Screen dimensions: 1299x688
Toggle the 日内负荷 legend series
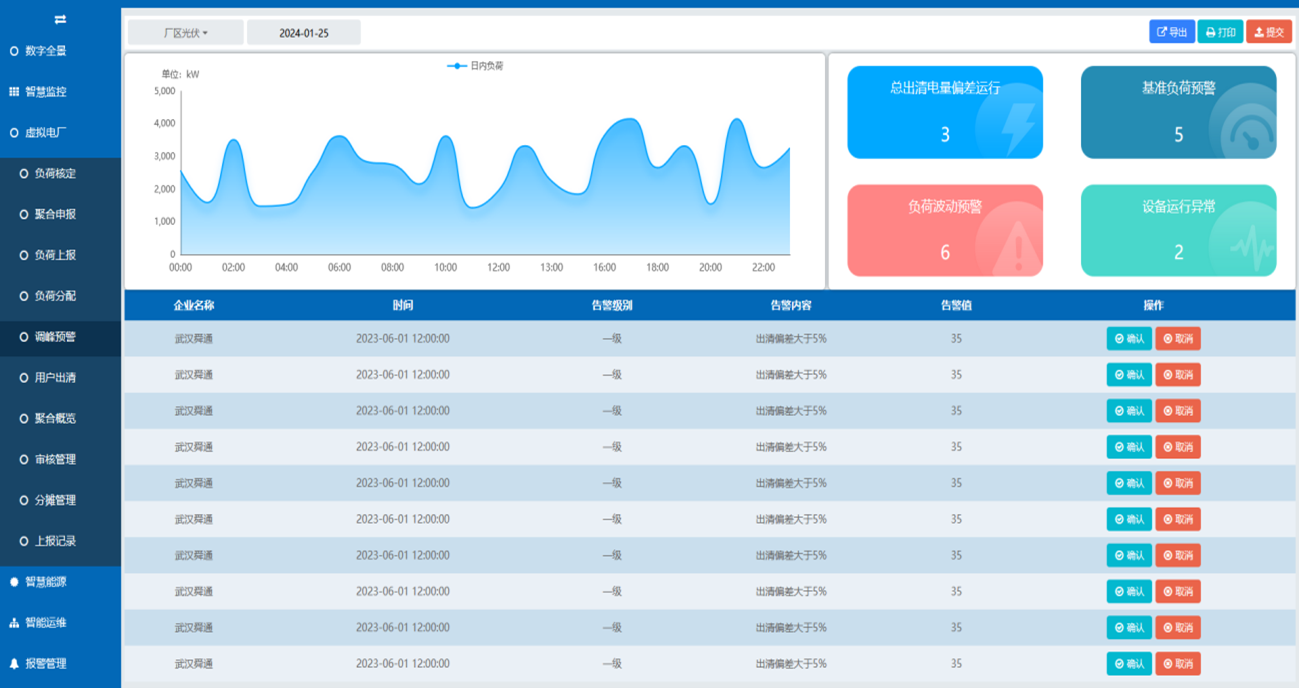(475, 66)
